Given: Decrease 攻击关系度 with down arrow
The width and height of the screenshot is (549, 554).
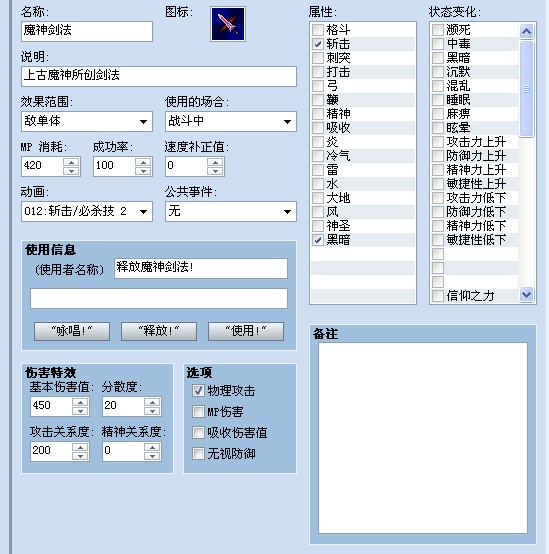Looking at the screenshot, I should 80,456.
